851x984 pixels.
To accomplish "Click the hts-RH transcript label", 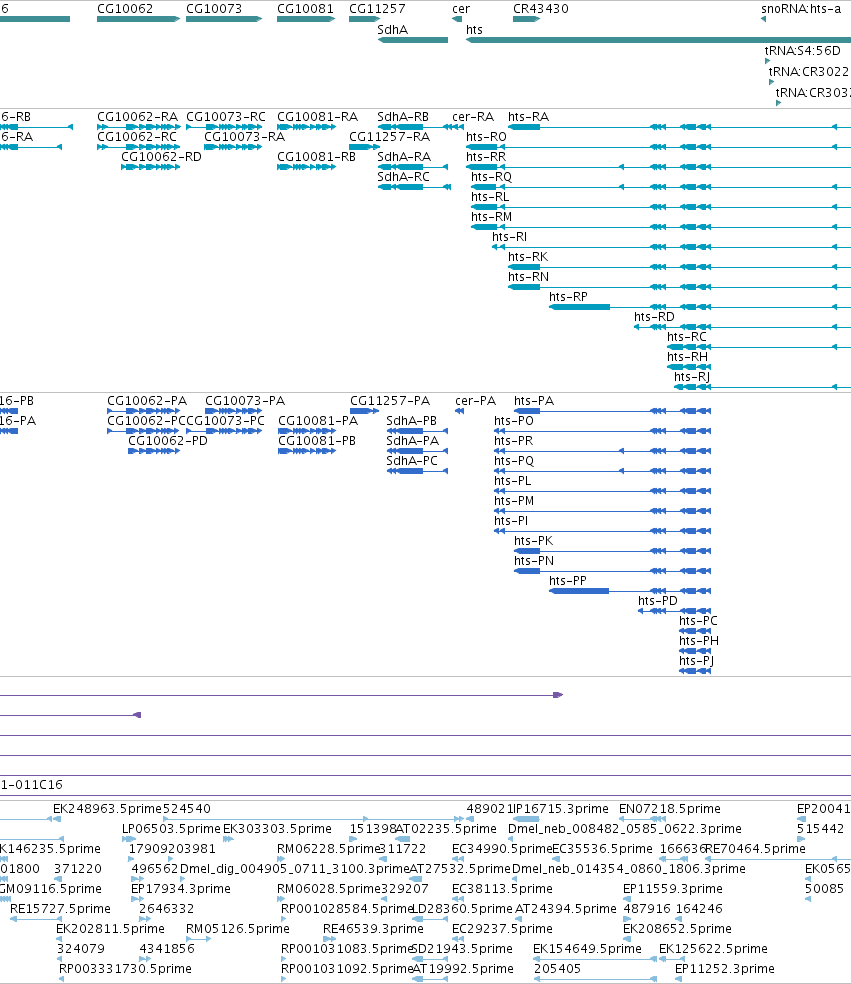I will [687, 357].
